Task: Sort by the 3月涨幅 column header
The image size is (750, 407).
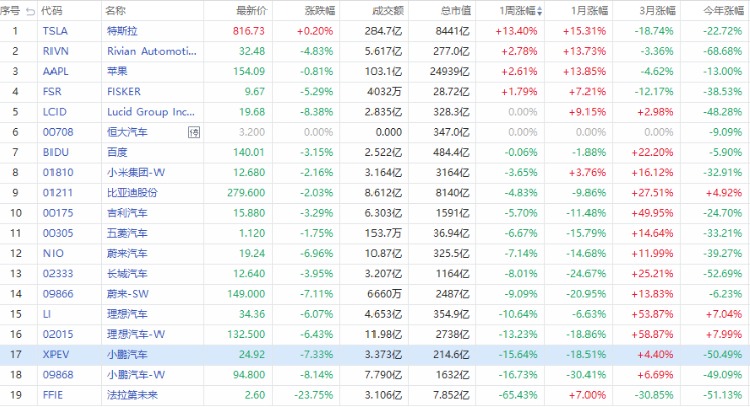Action: tap(657, 11)
